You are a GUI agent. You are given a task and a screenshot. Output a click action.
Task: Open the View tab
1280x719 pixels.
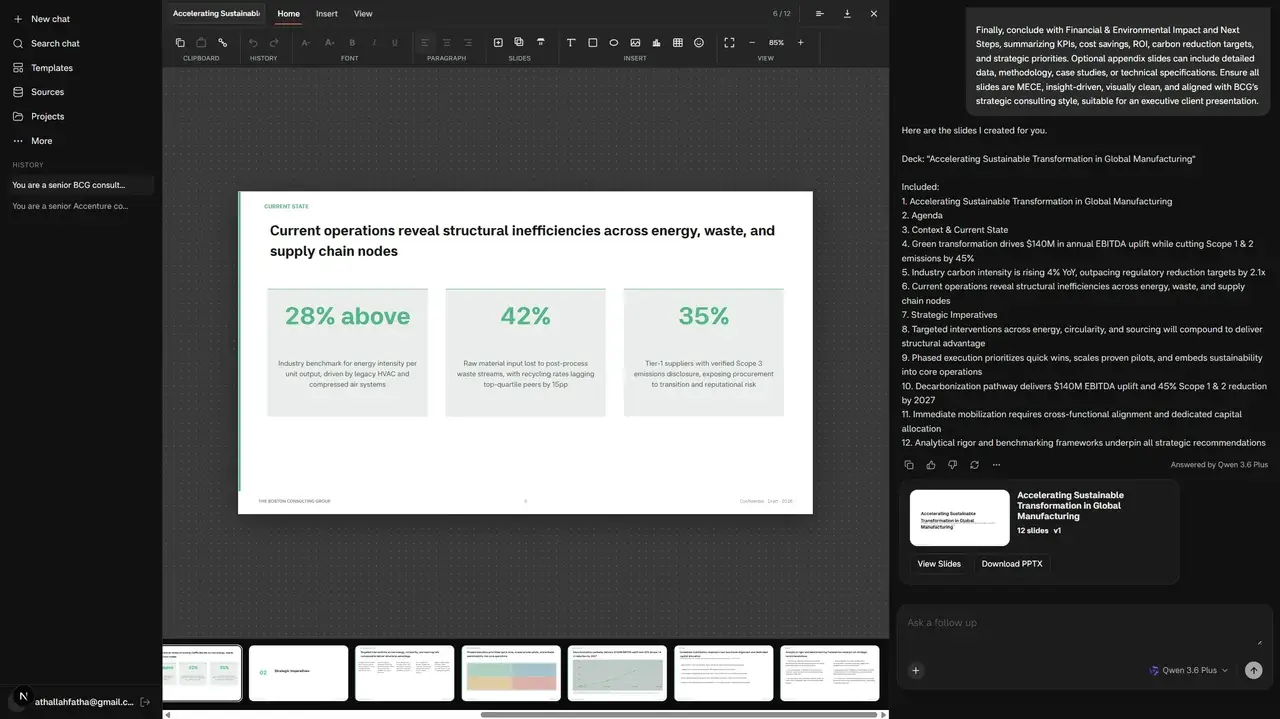coord(363,14)
